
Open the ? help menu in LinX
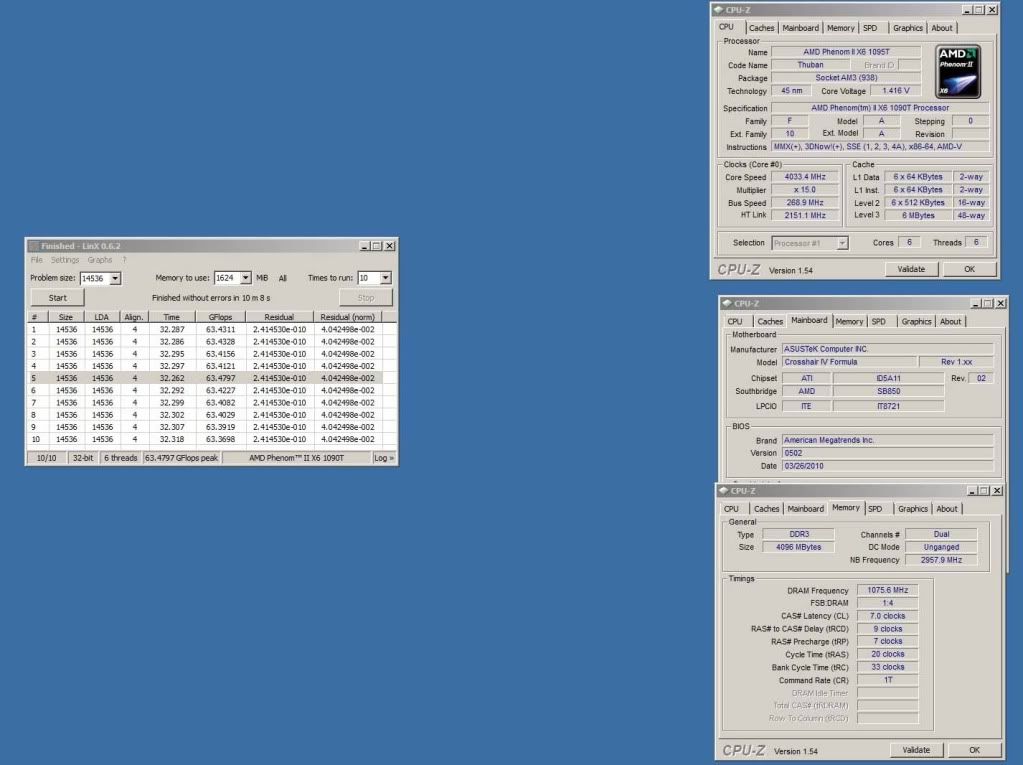124,260
